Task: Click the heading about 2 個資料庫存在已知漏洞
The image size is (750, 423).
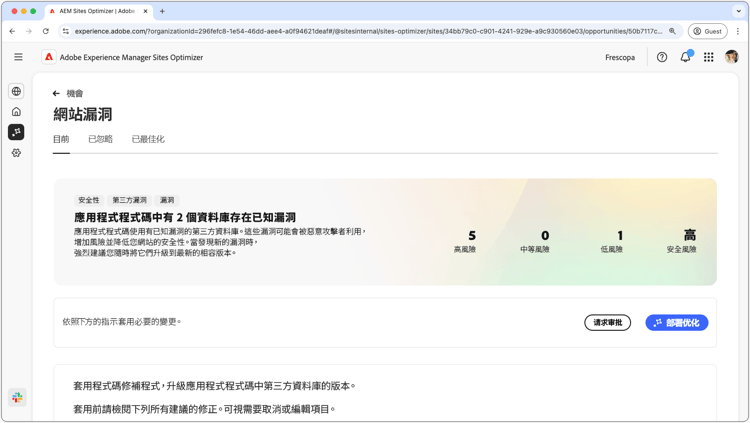Action: 185,218
